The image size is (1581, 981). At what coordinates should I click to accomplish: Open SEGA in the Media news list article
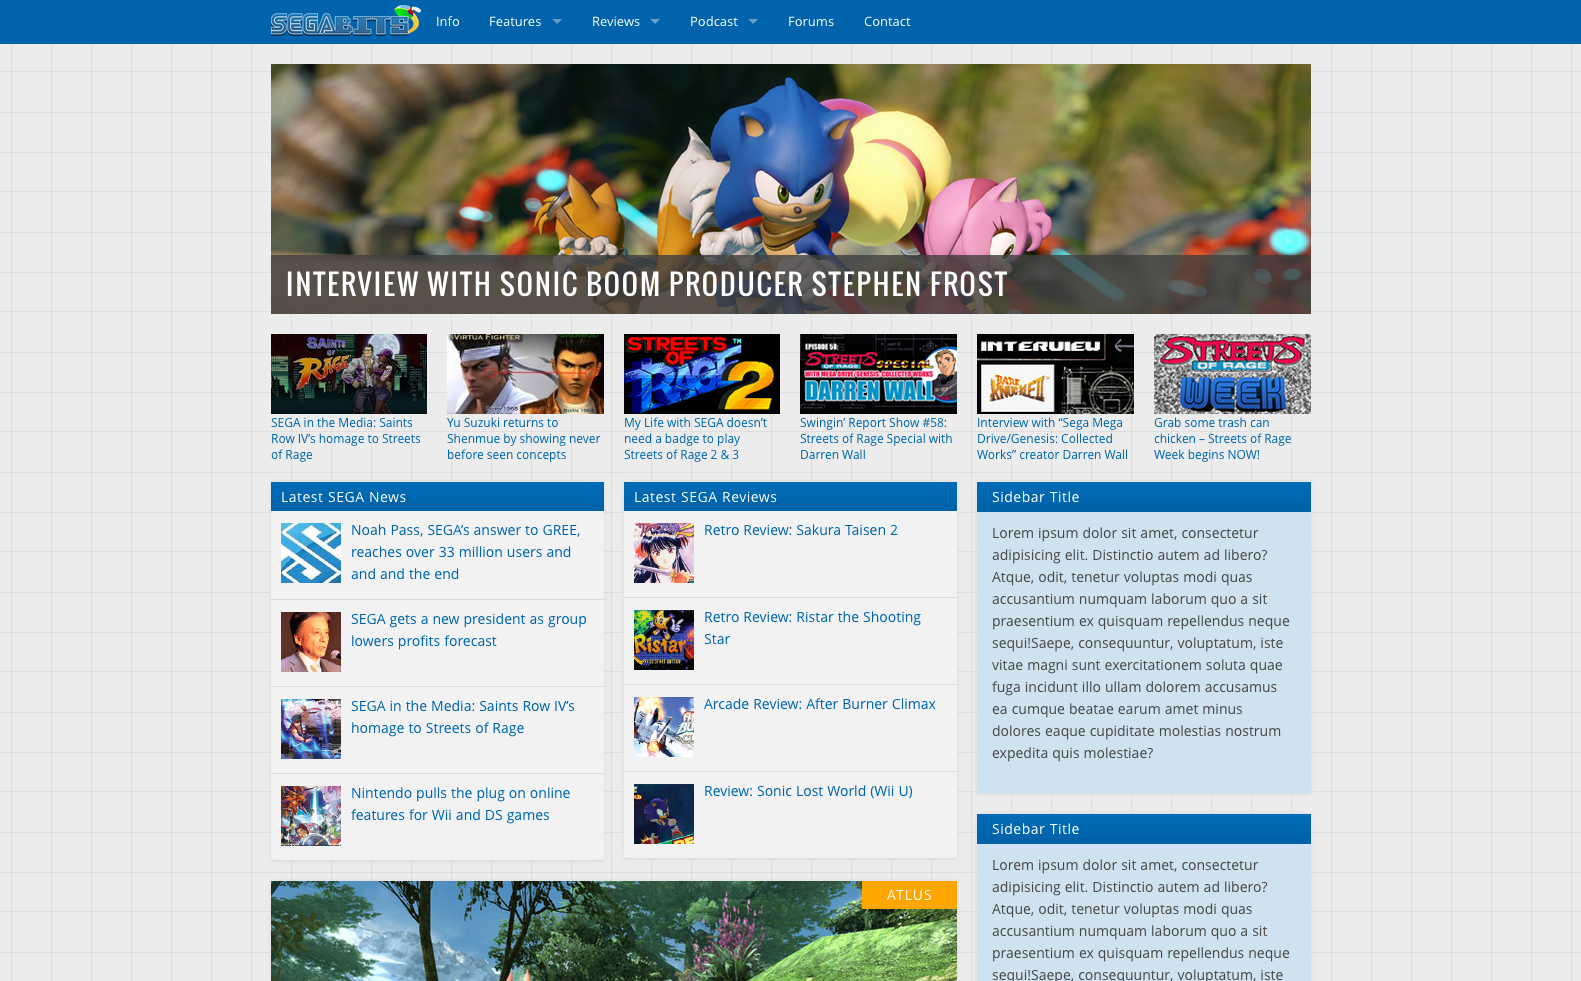pyautogui.click(x=463, y=717)
